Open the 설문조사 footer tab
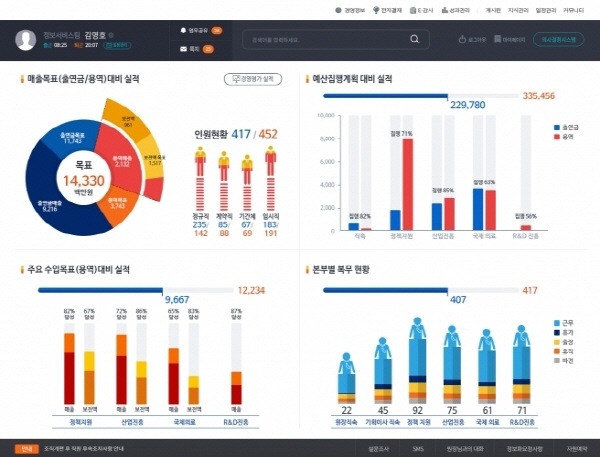The image size is (600, 457). [x=378, y=449]
